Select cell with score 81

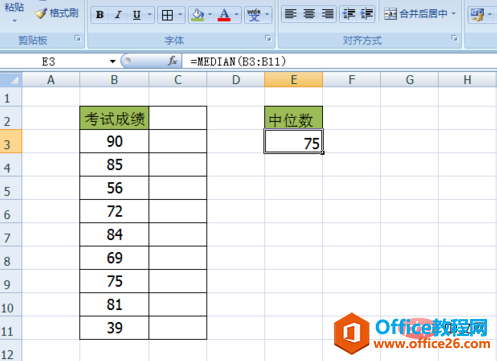coord(114,305)
